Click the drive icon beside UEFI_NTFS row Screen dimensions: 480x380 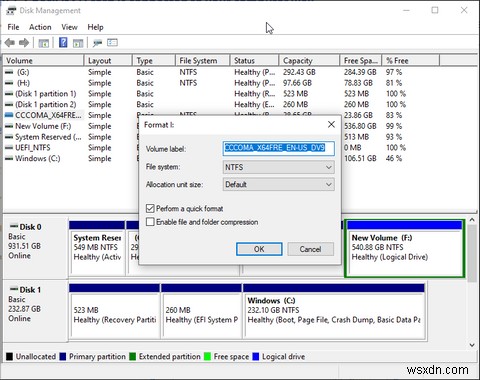[x=9, y=147]
